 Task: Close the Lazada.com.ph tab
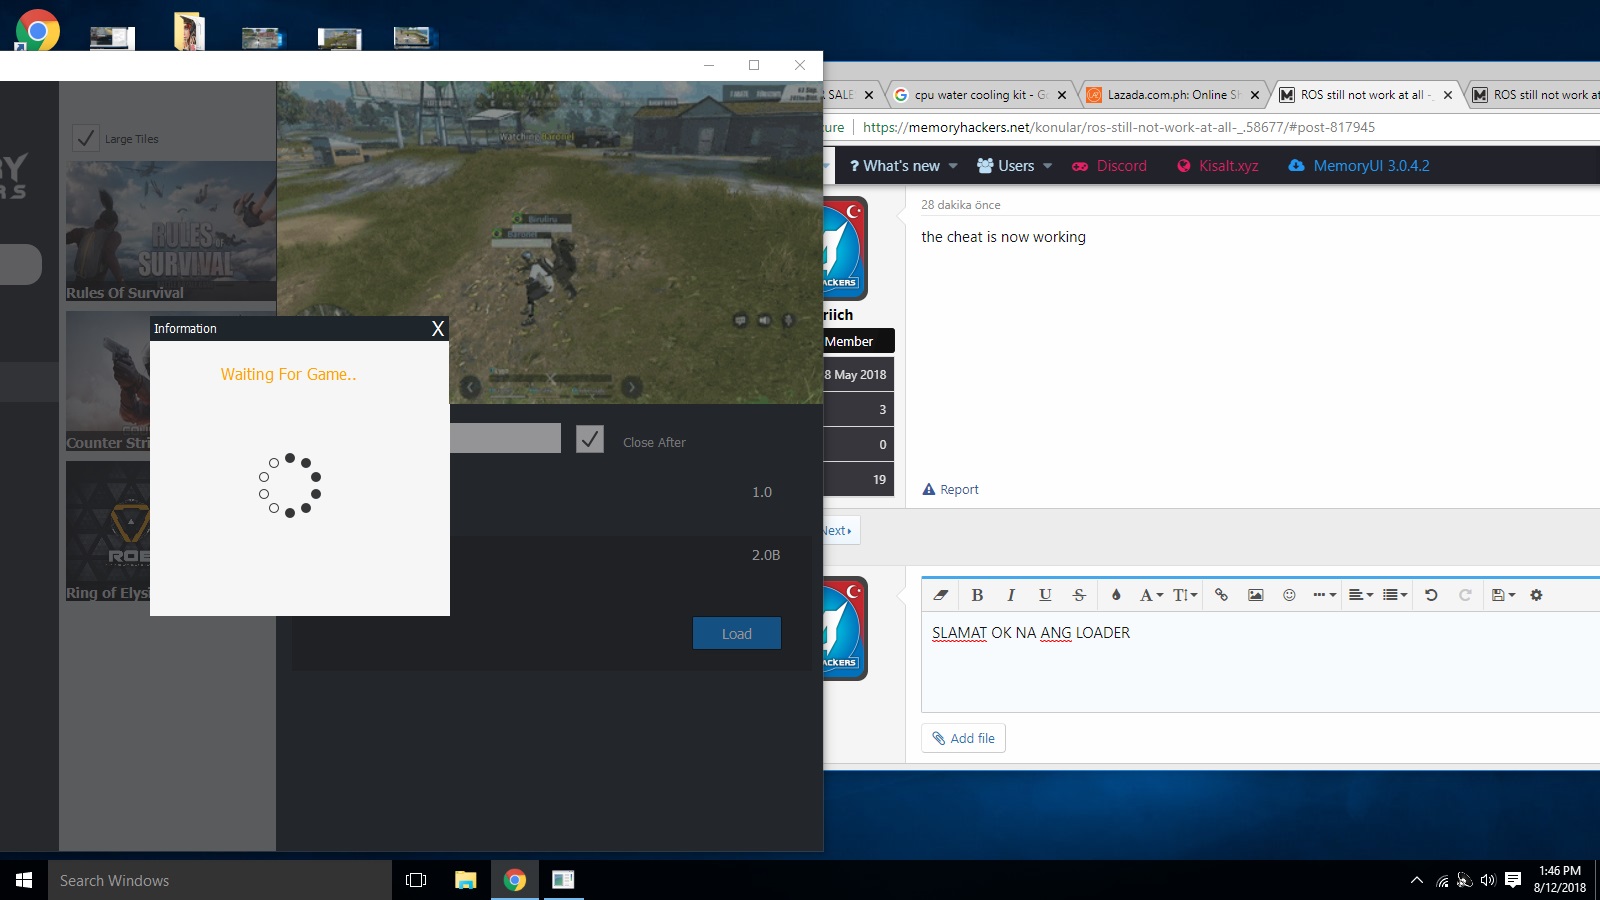click(x=1255, y=95)
